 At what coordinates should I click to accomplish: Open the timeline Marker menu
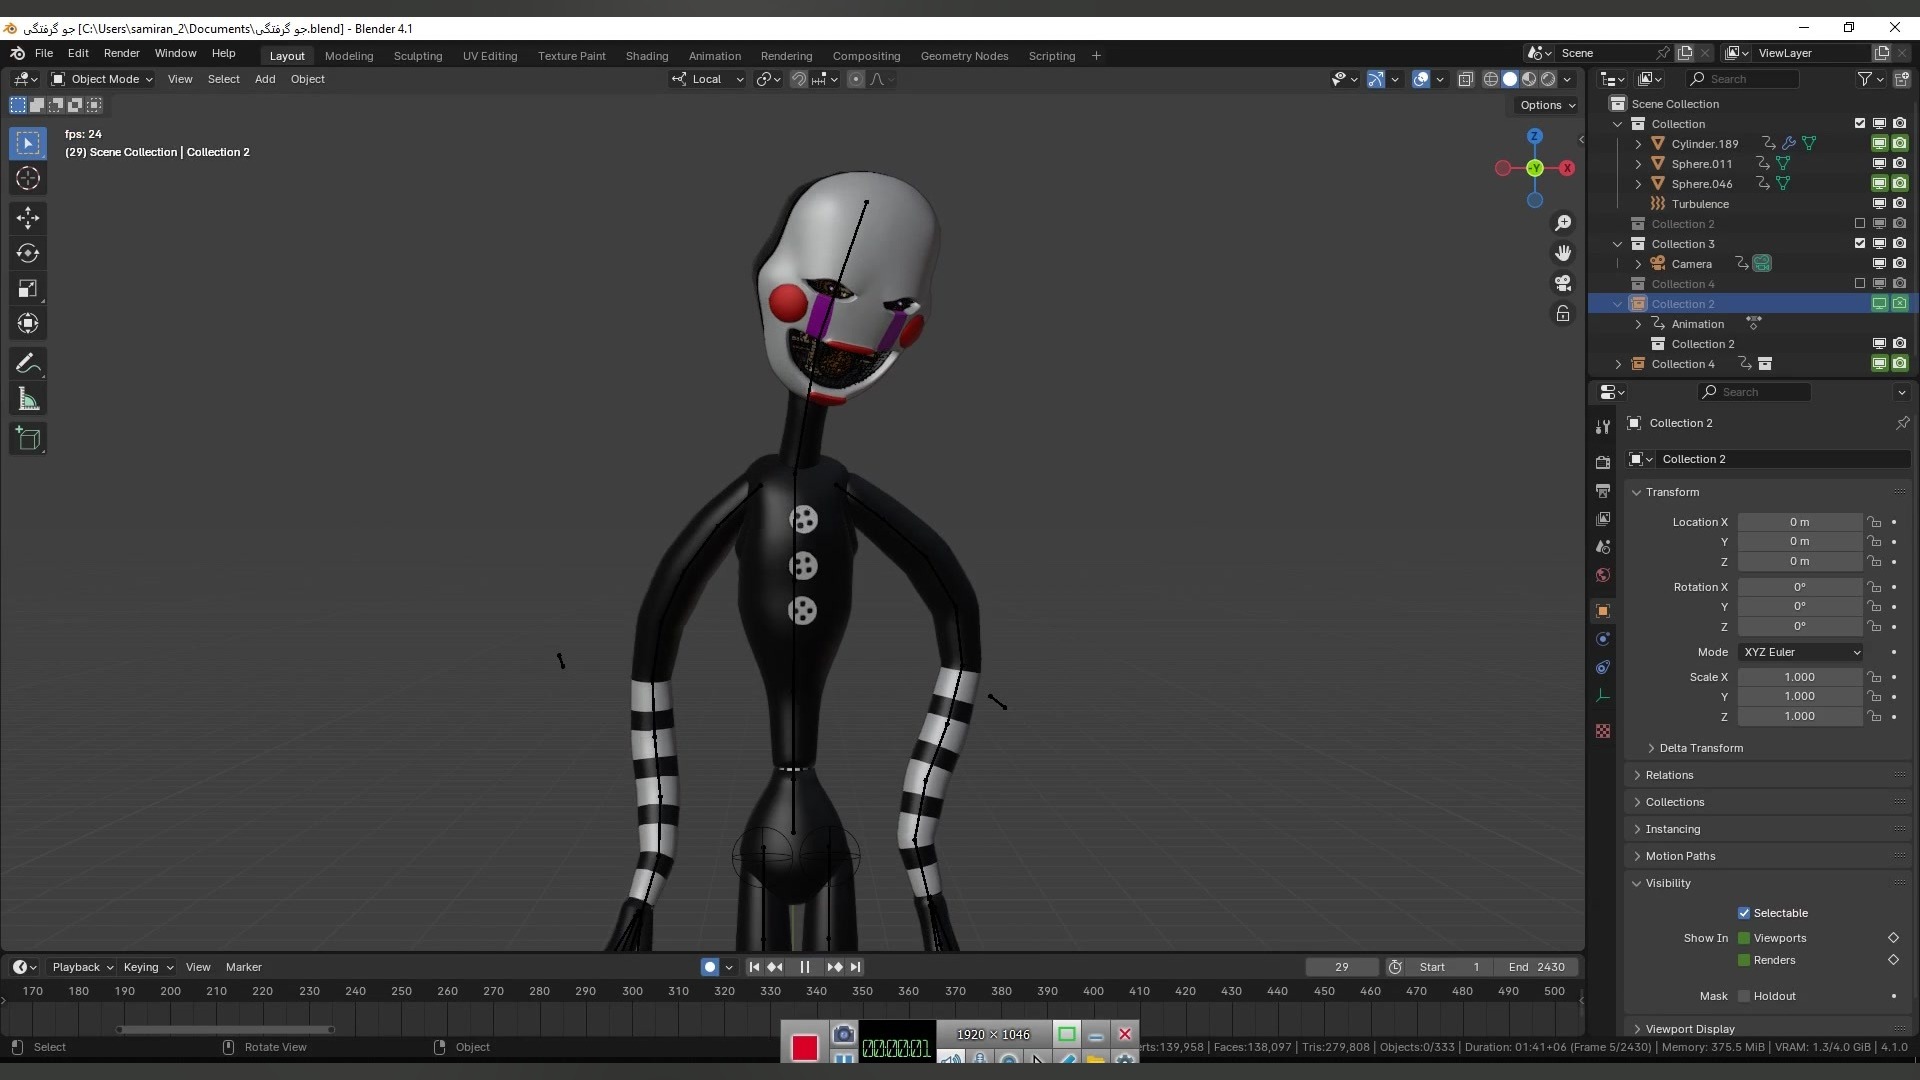click(x=243, y=967)
